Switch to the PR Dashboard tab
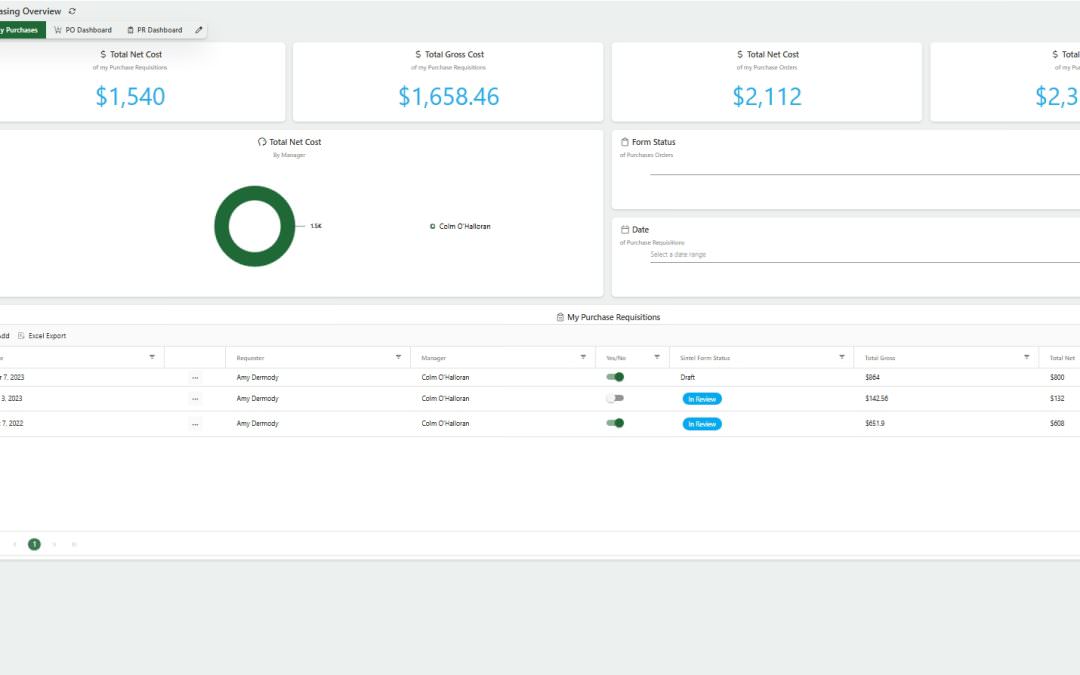 coord(155,30)
